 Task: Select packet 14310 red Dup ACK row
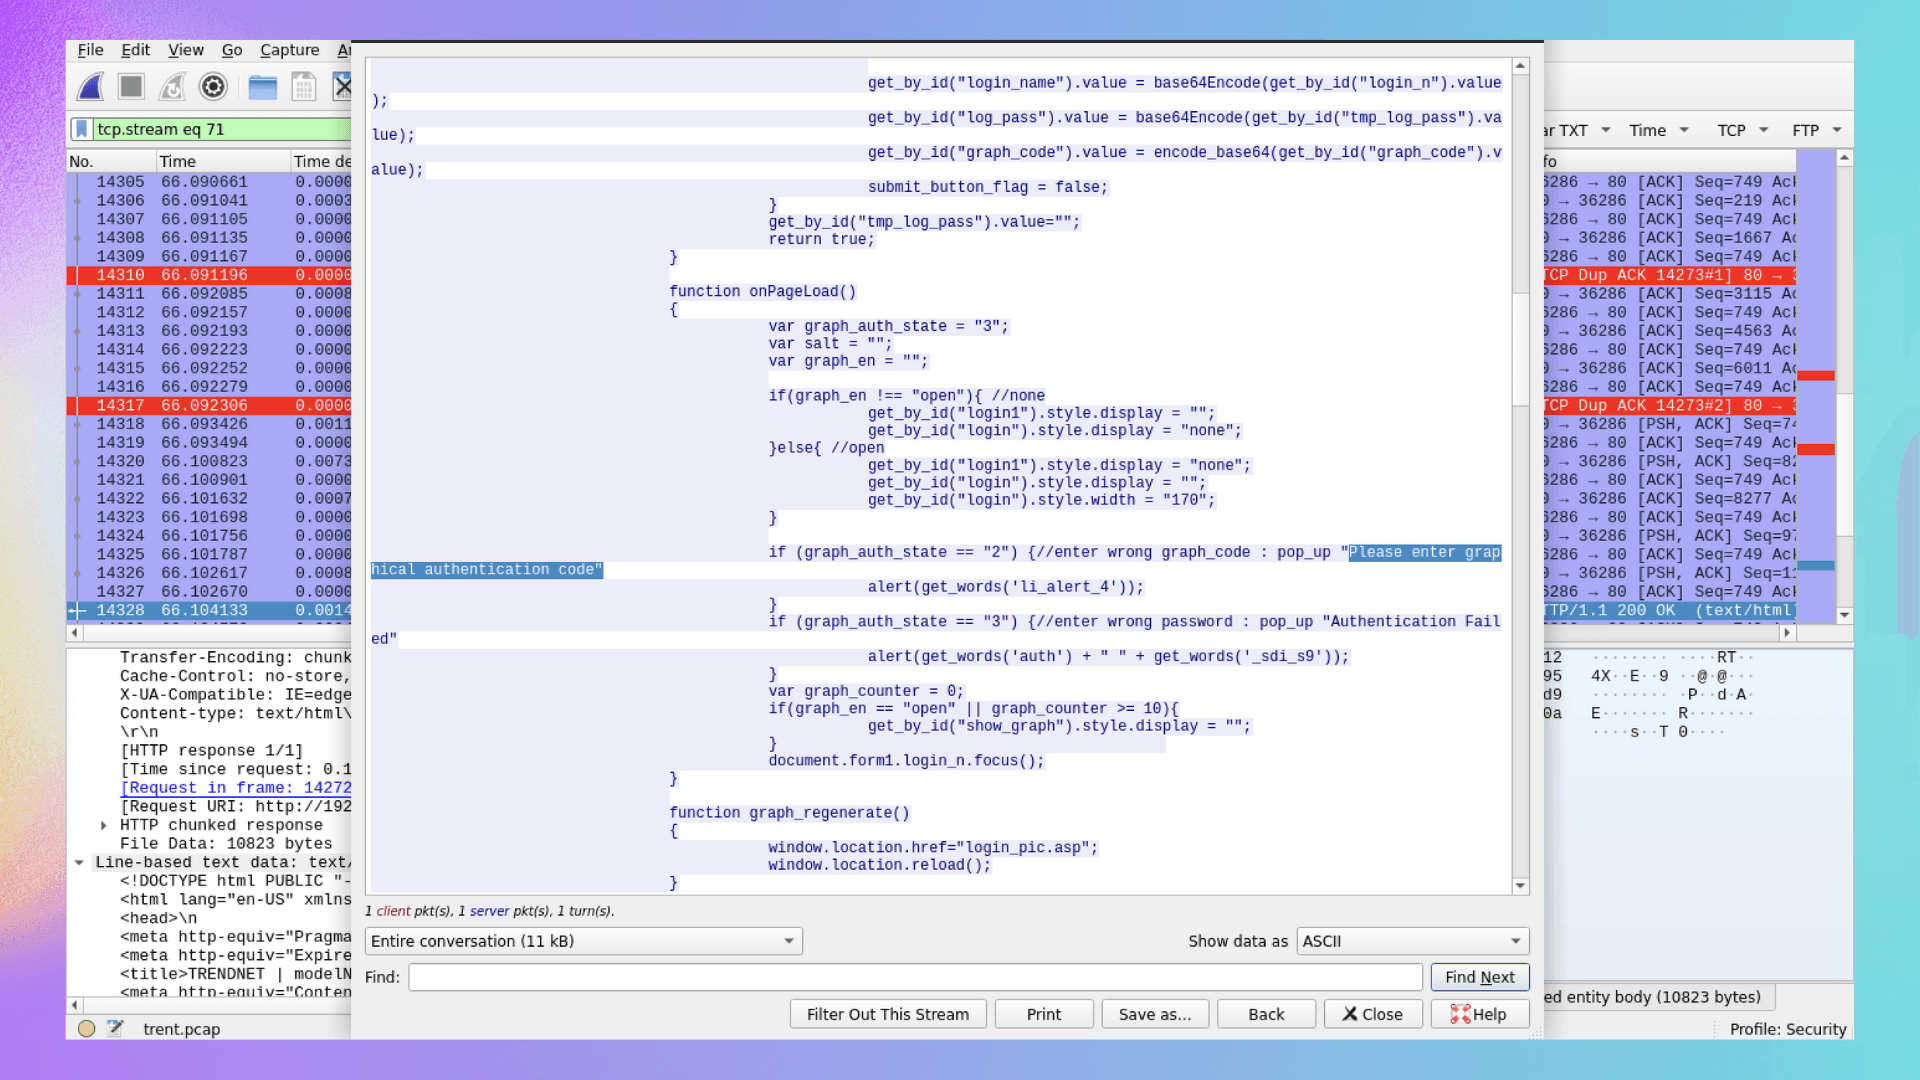(209, 275)
